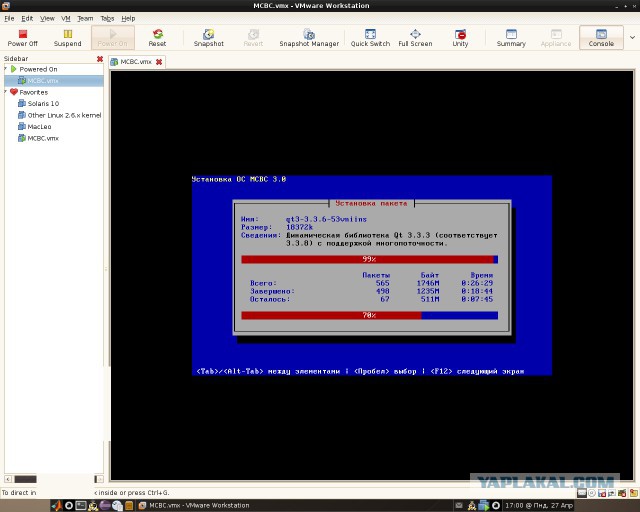Open the Team menu
This screenshot has height=512, width=640.
(x=85, y=18)
